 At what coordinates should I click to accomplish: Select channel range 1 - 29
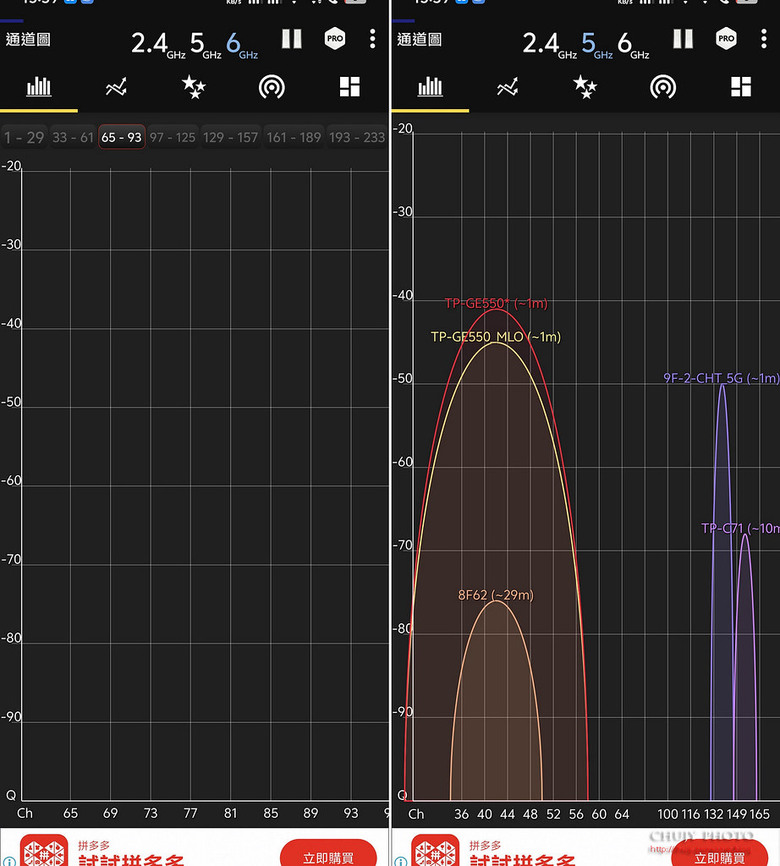coord(24,137)
